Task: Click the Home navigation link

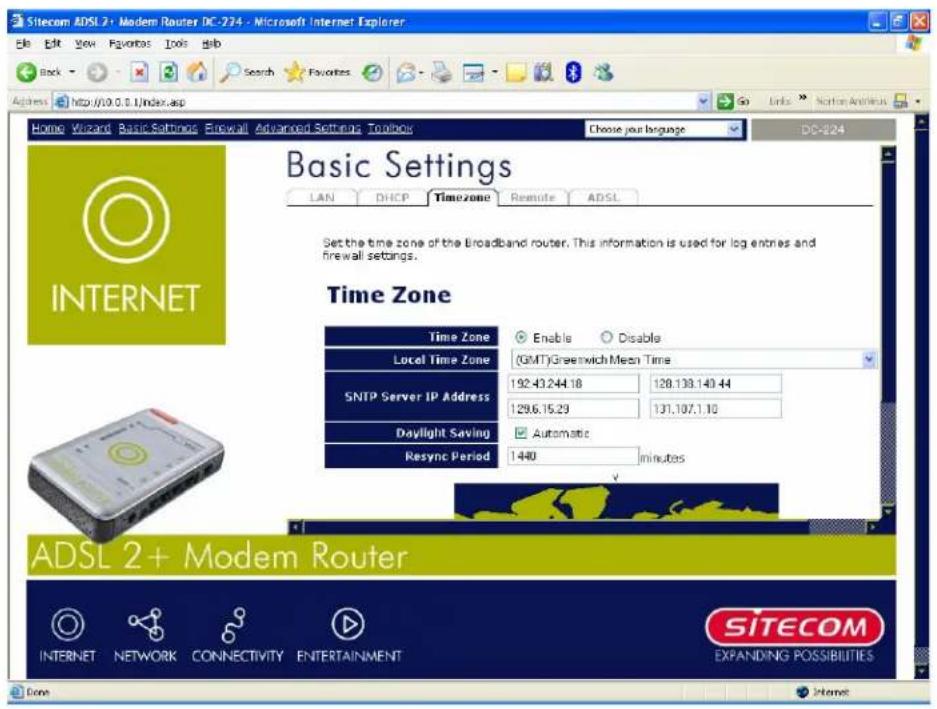Action: point(48,128)
